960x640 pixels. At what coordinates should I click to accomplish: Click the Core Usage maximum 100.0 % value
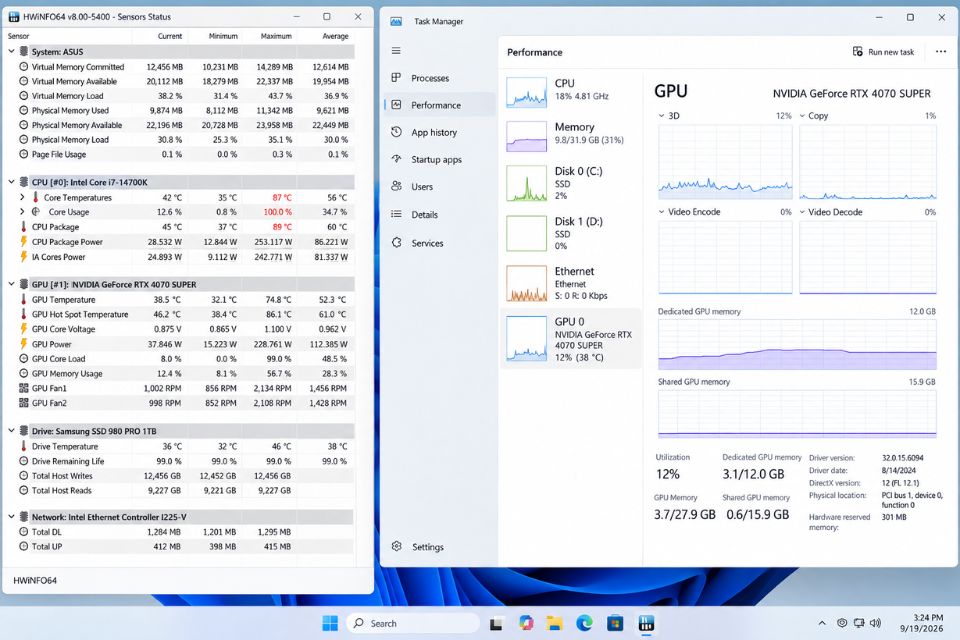click(277, 212)
